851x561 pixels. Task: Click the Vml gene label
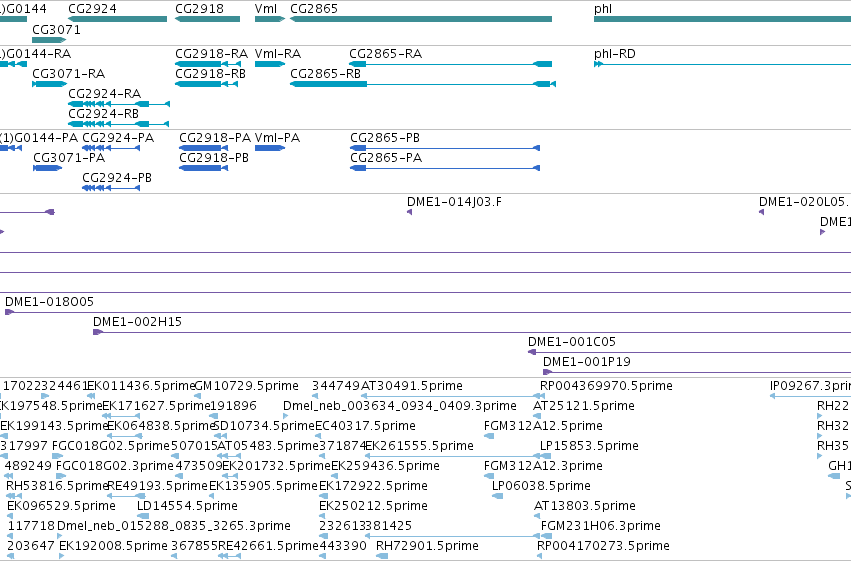coord(265,9)
